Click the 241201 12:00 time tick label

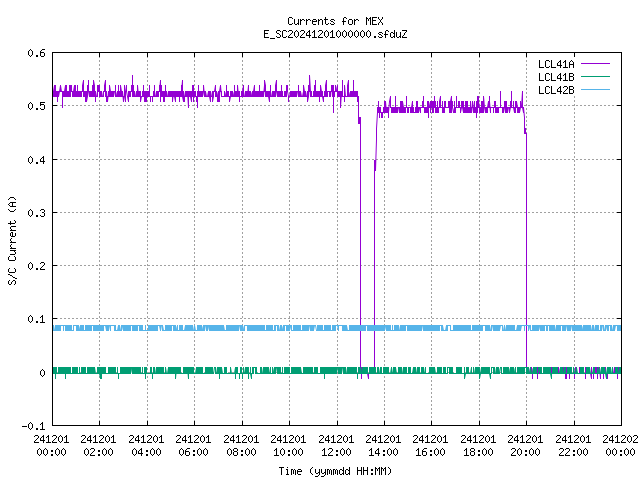click(336, 446)
